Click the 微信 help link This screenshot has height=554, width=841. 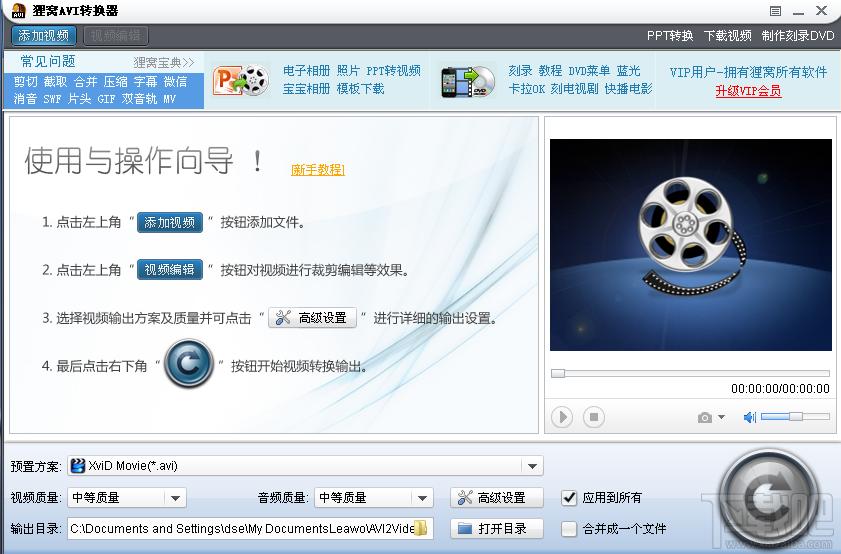(175, 82)
